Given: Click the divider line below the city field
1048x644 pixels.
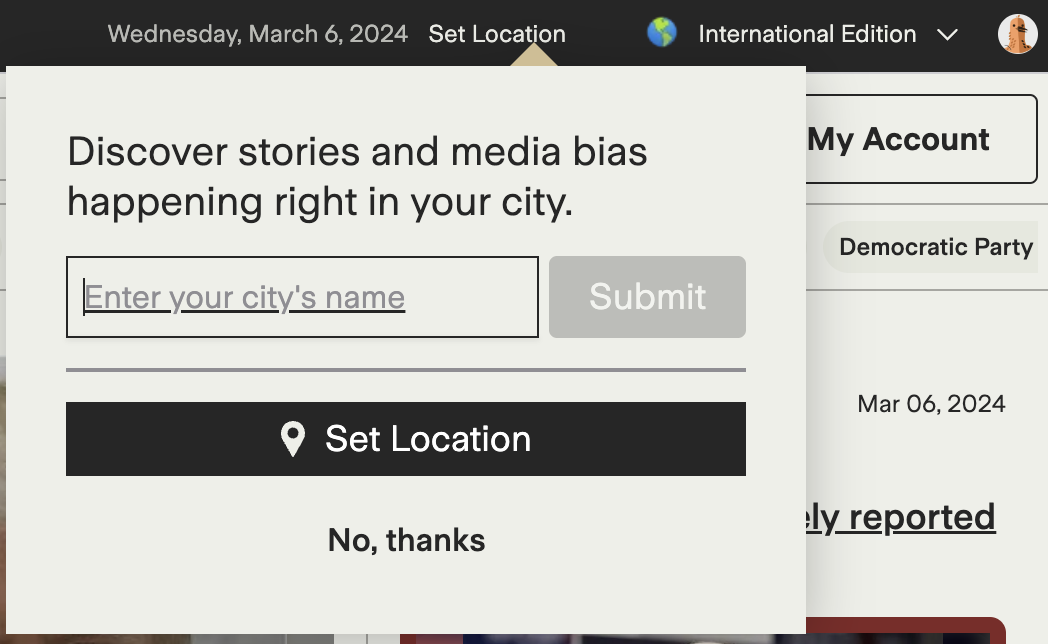Looking at the screenshot, I should 405,370.
